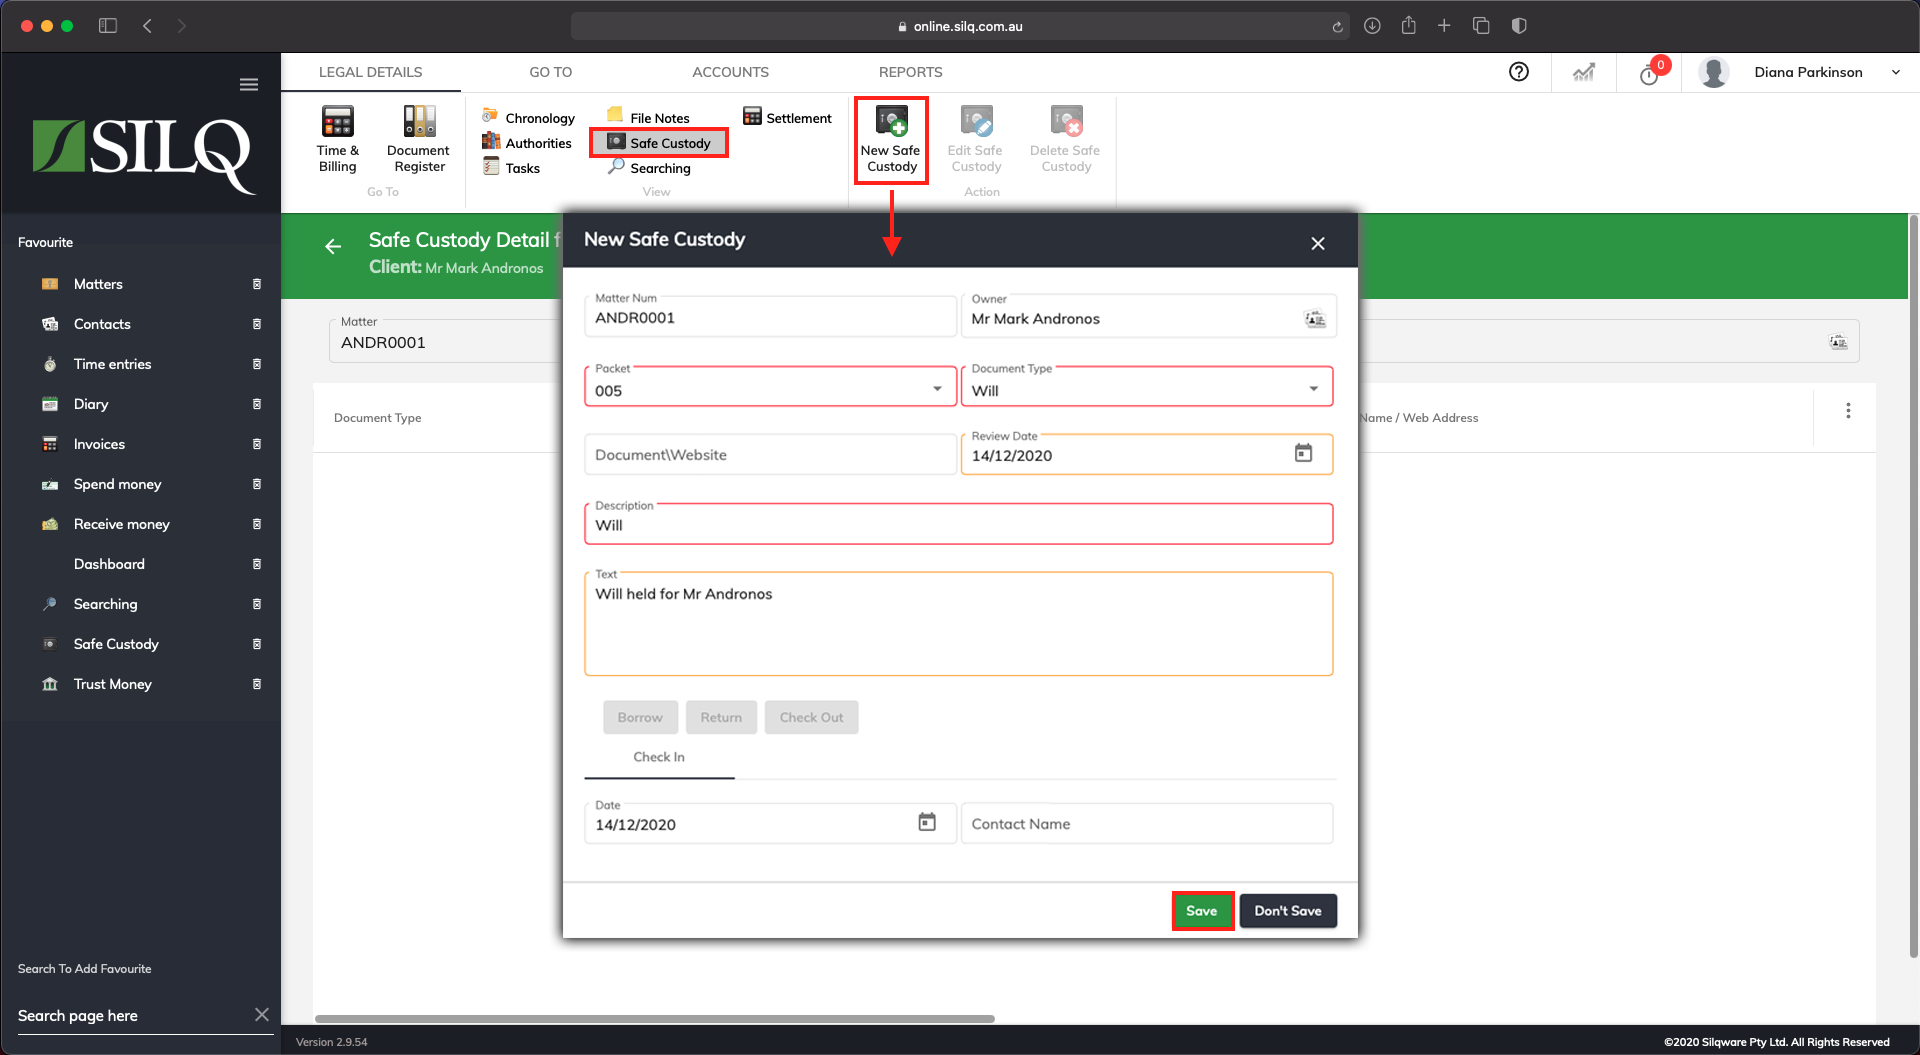Open the Owner contact picker icon
The image size is (1920, 1055).
pos(1313,318)
